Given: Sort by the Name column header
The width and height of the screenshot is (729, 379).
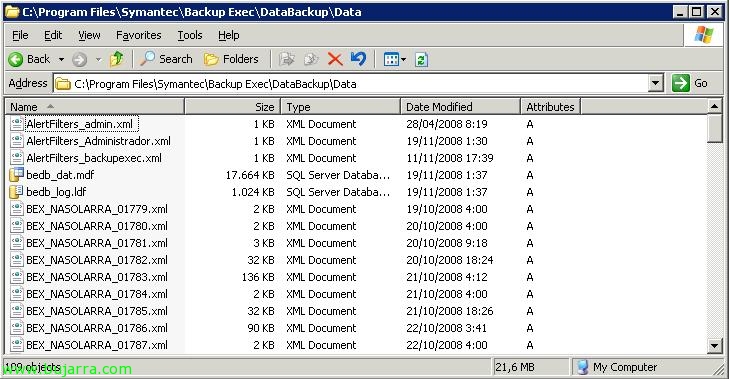Looking at the screenshot, I should click(x=95, y=107).
